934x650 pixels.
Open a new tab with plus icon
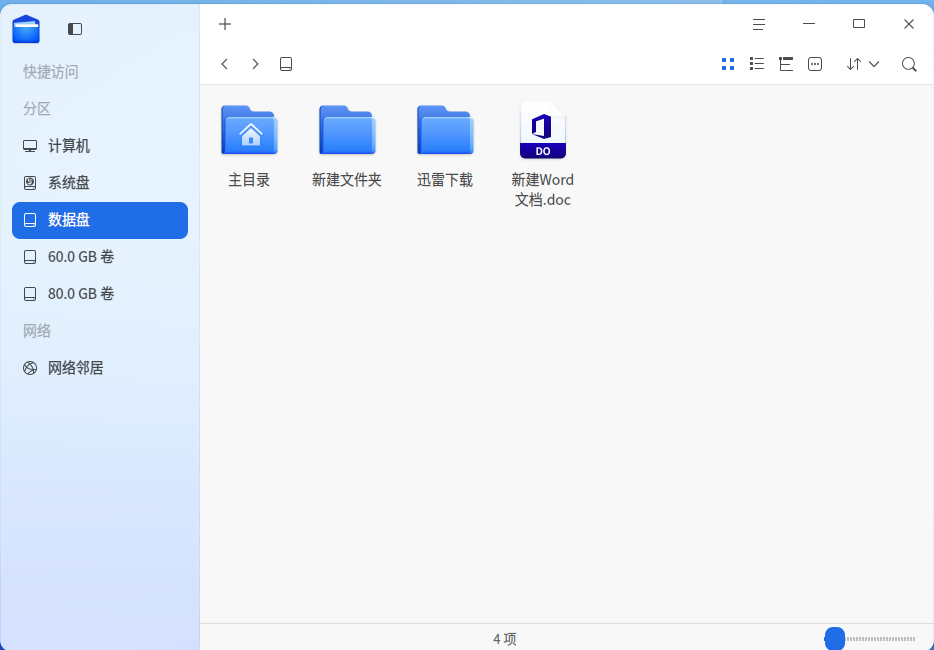click(x=225, y=24)
